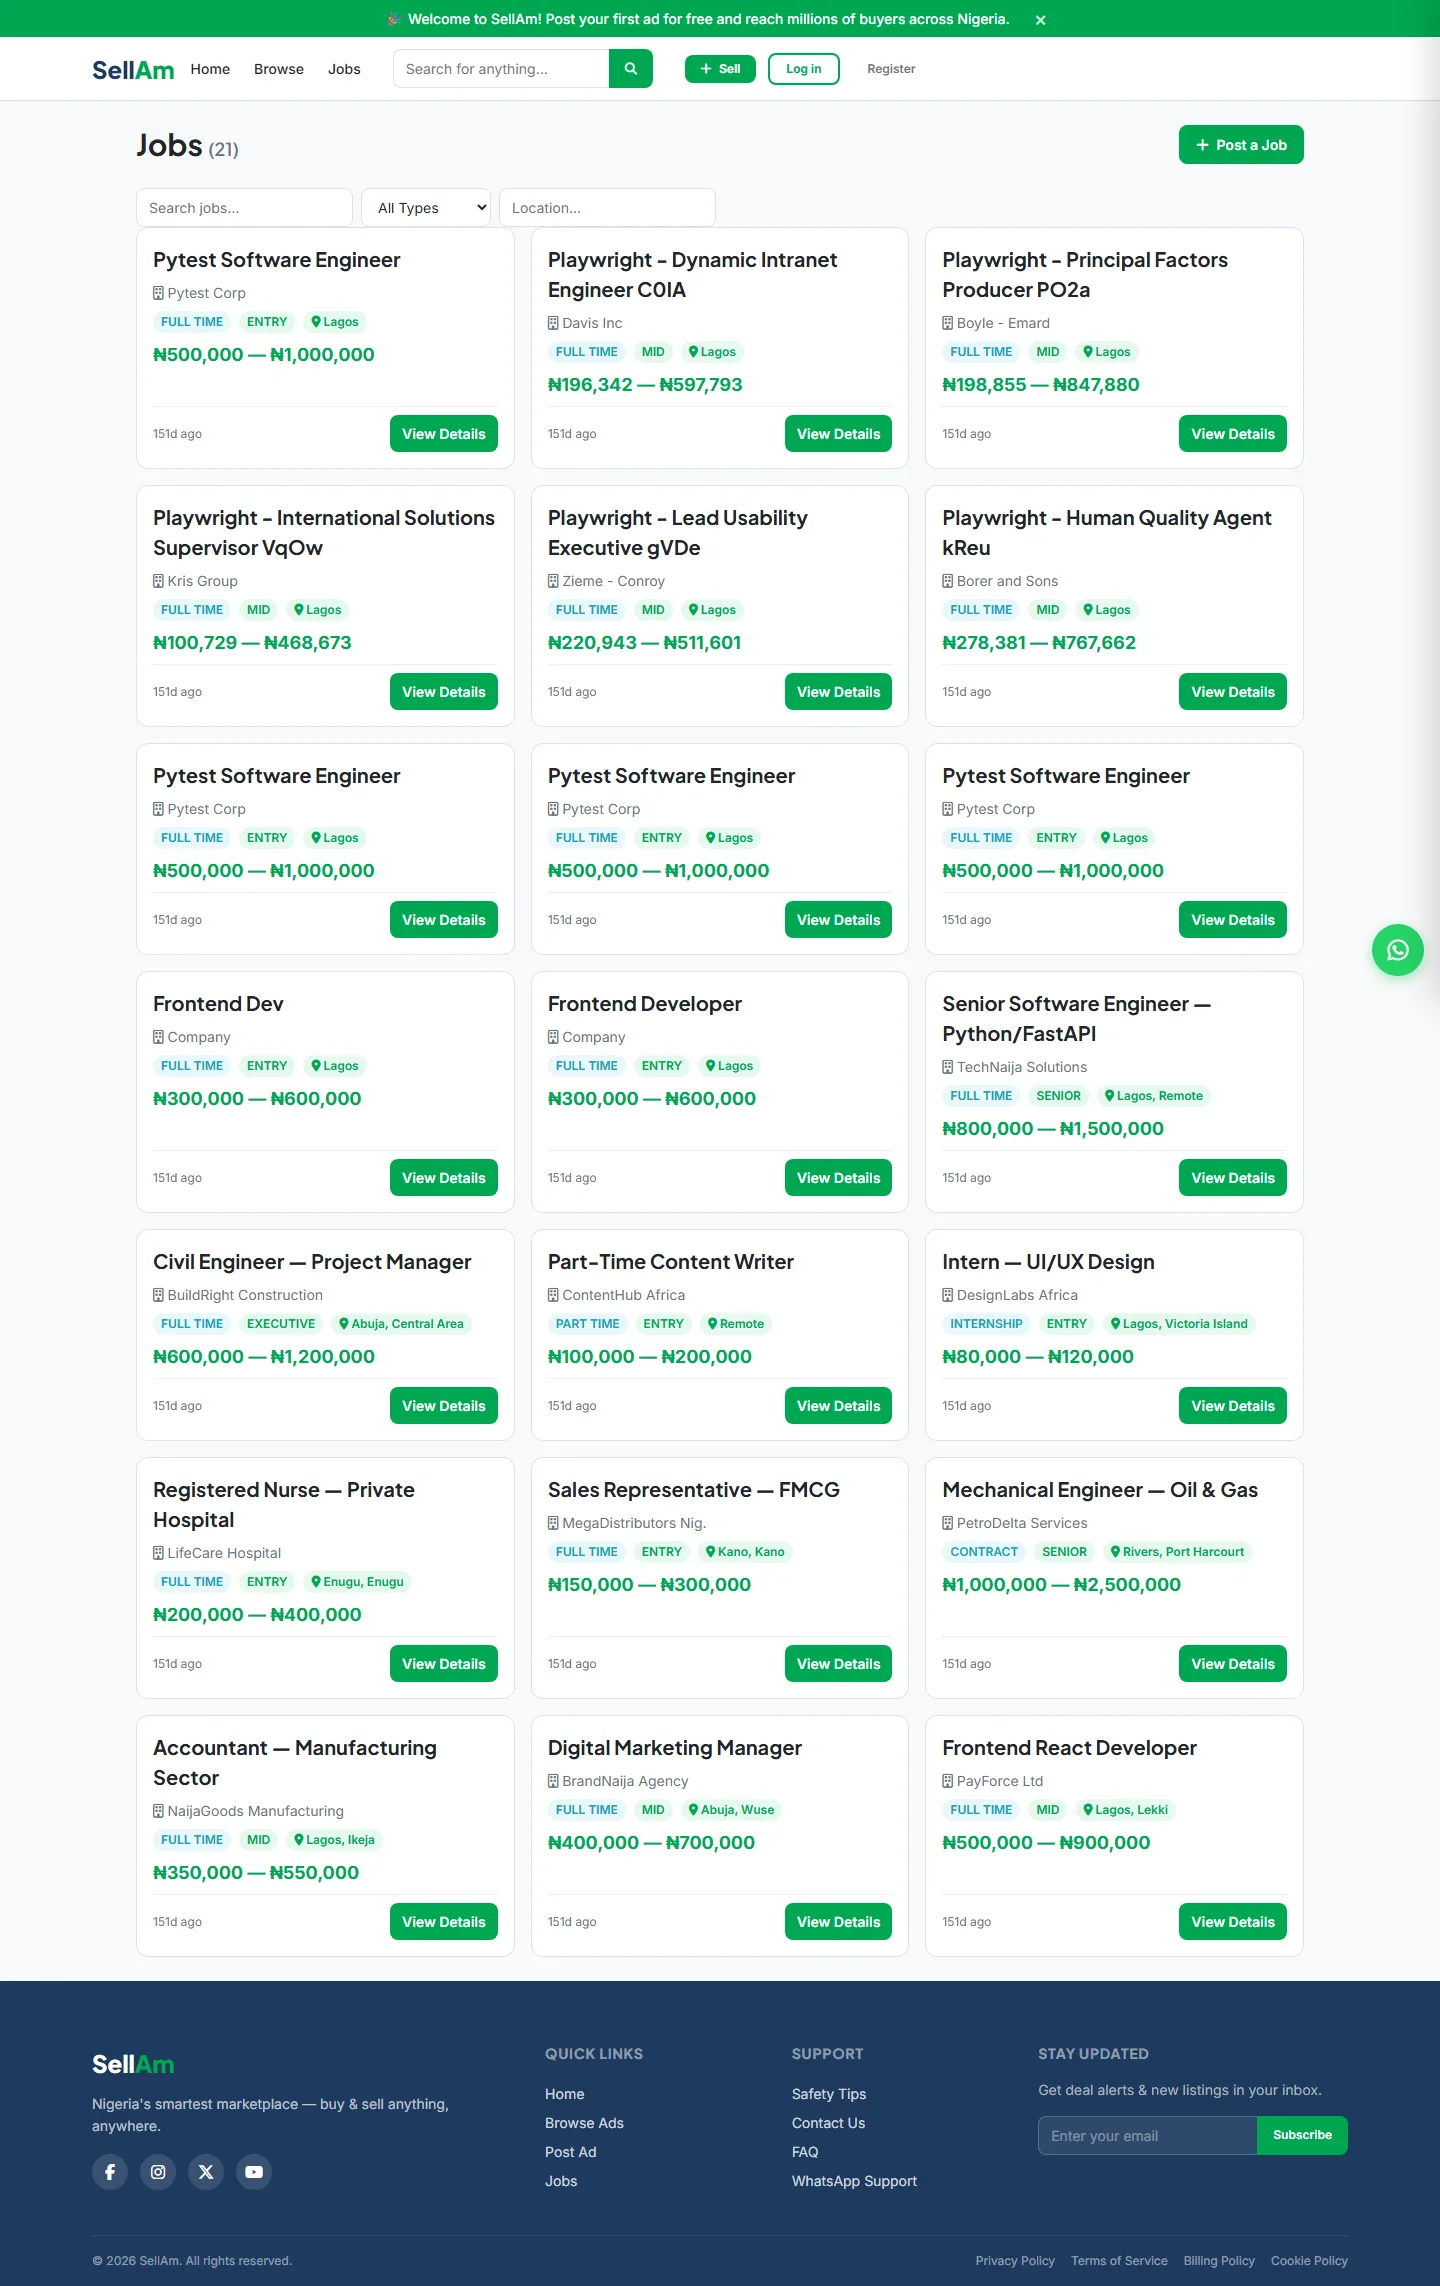Visit SellAm's Facebook page icon

[x=110, y=2172]
